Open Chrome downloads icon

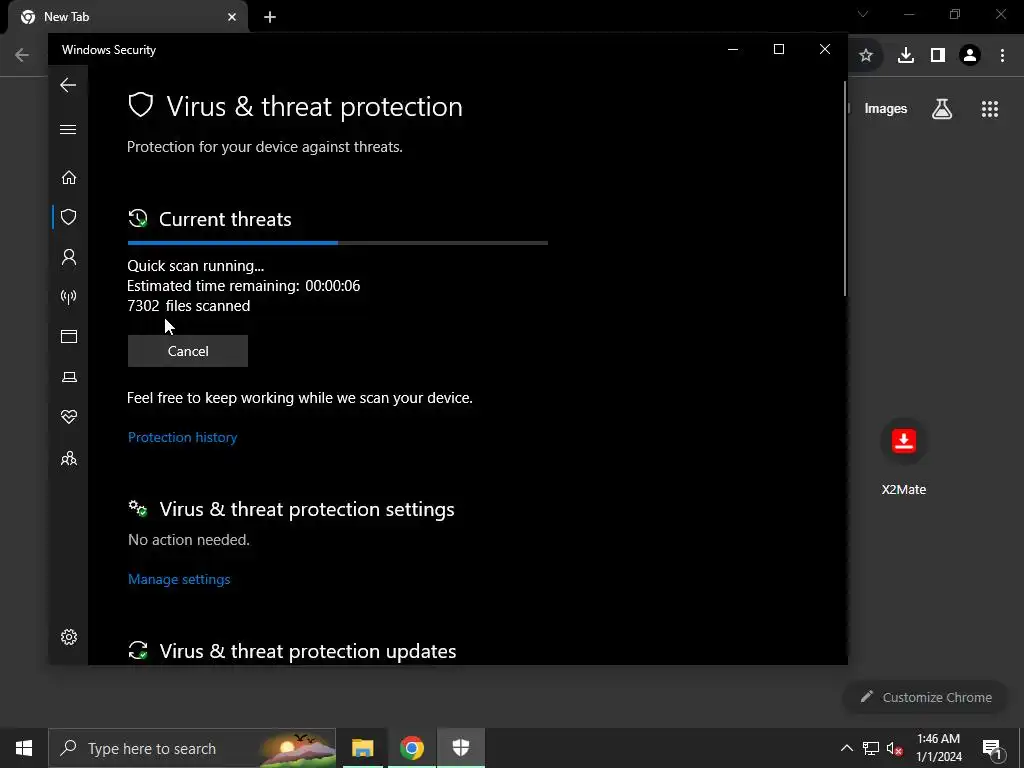click(906, 56)
